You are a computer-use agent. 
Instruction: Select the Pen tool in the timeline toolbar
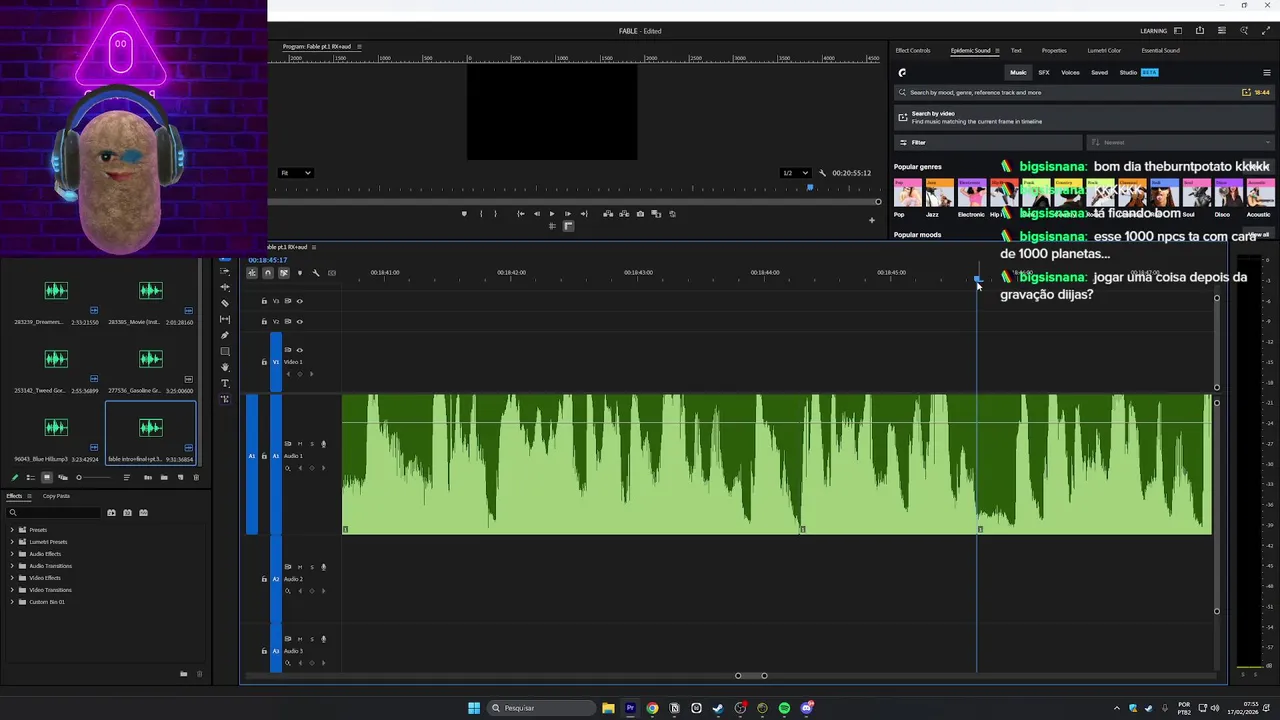point(225,335)
